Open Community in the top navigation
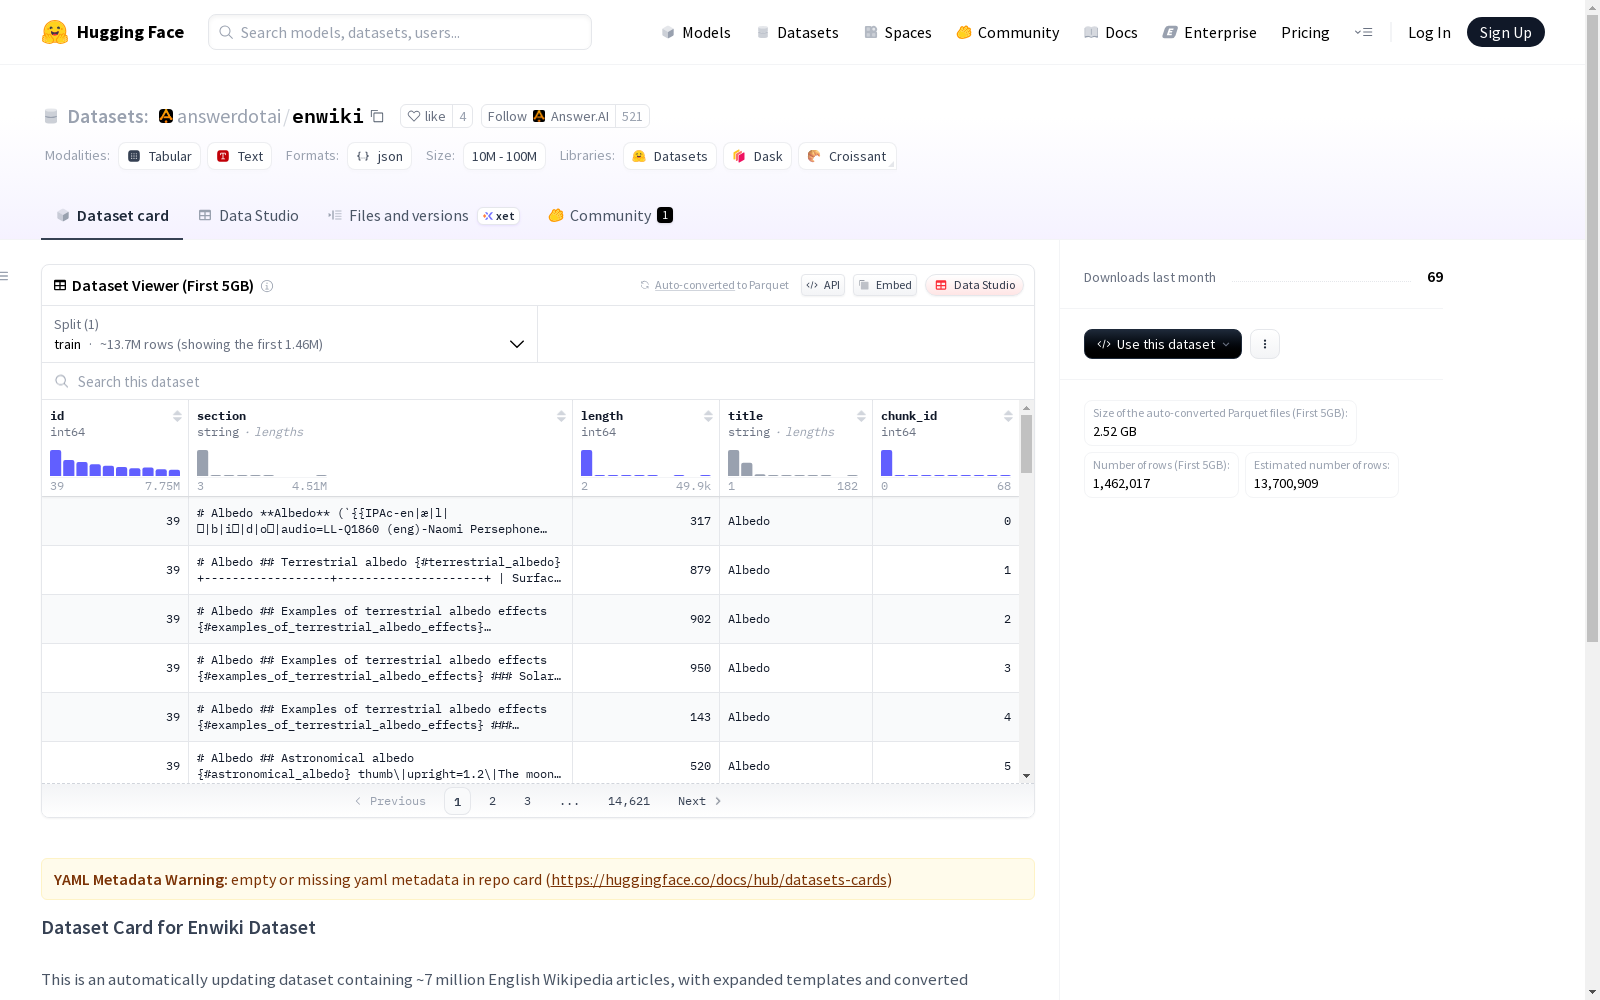The image size is (1600, 1000). (x=1008, y=32)
